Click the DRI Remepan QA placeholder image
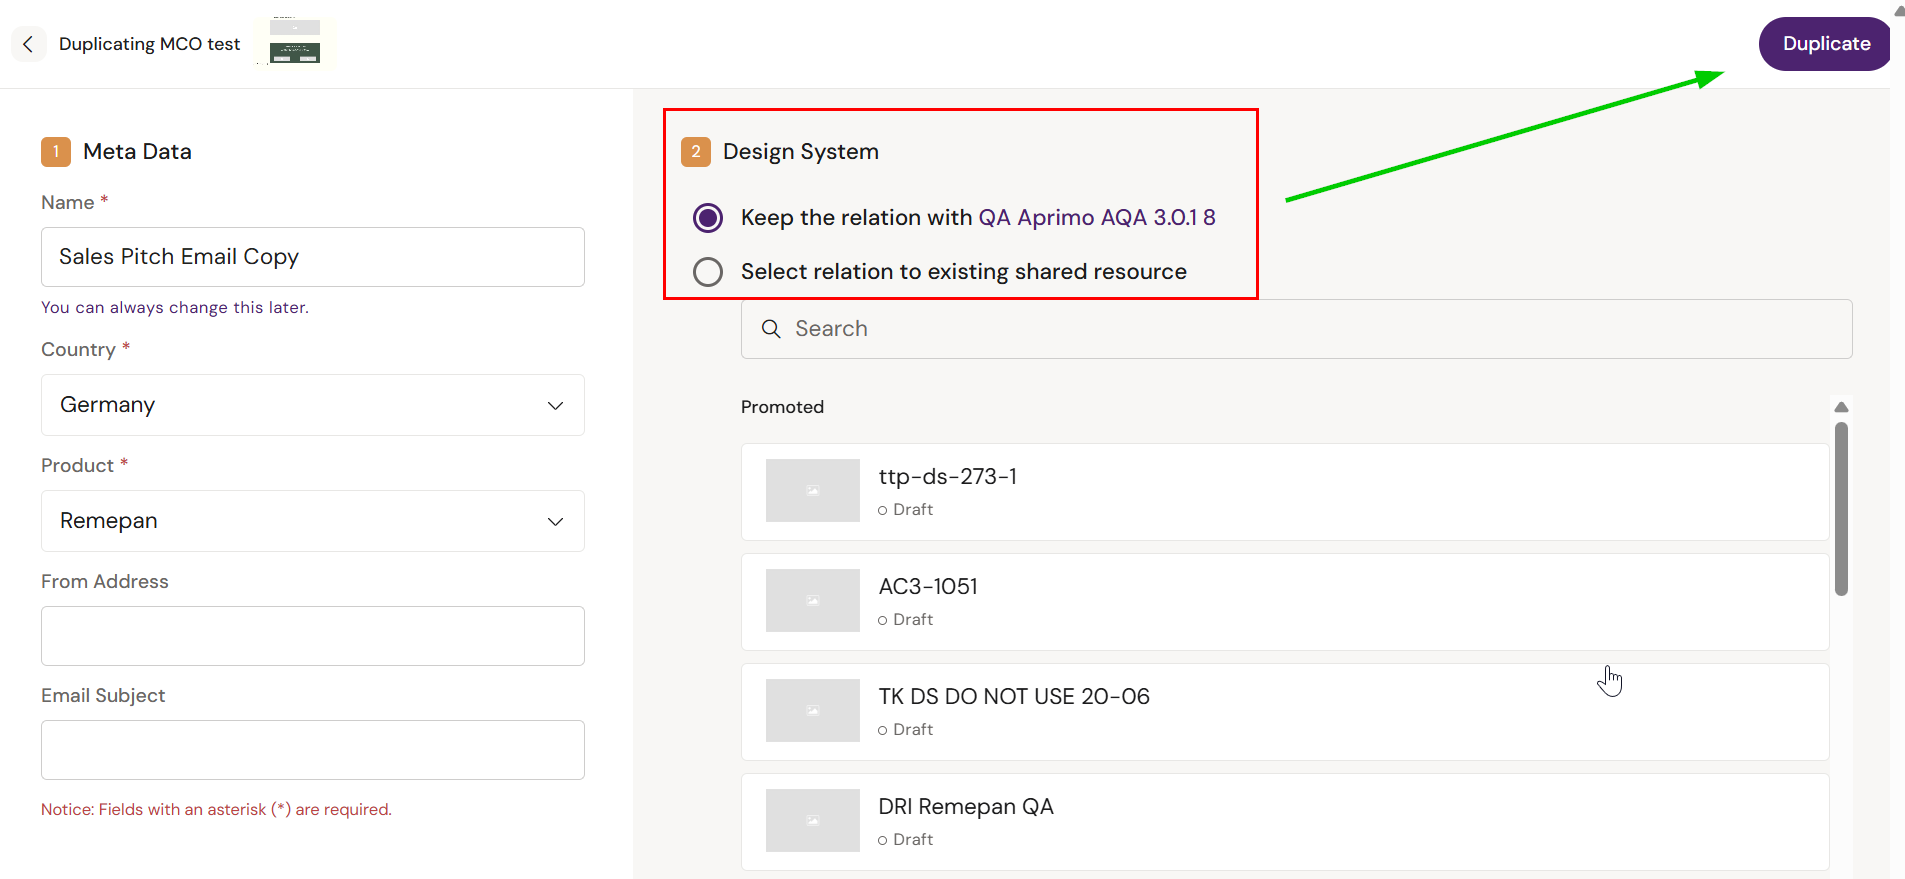The width and height of the screenshot is (1905, 879). click(812, 820)
